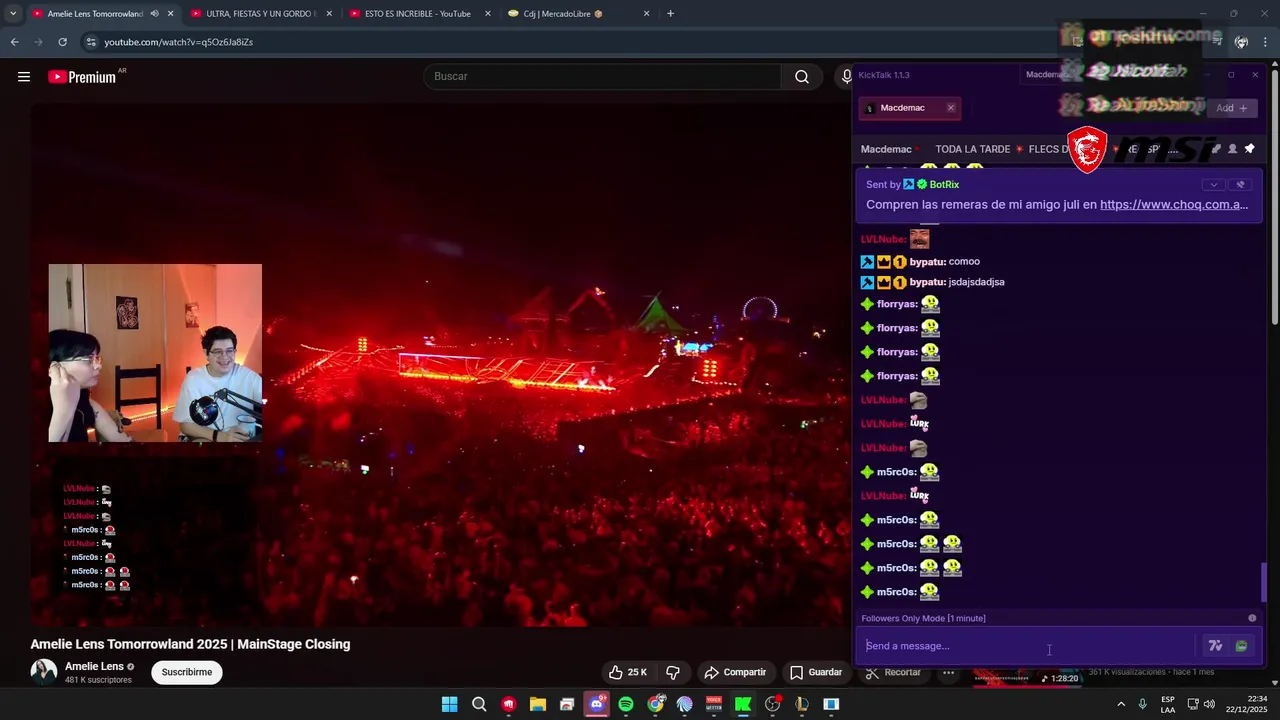Viewport: 1280px width, 720px height.
Task: Toggle the pinned message pin icon in KickTalk header
Action: 1249,149
